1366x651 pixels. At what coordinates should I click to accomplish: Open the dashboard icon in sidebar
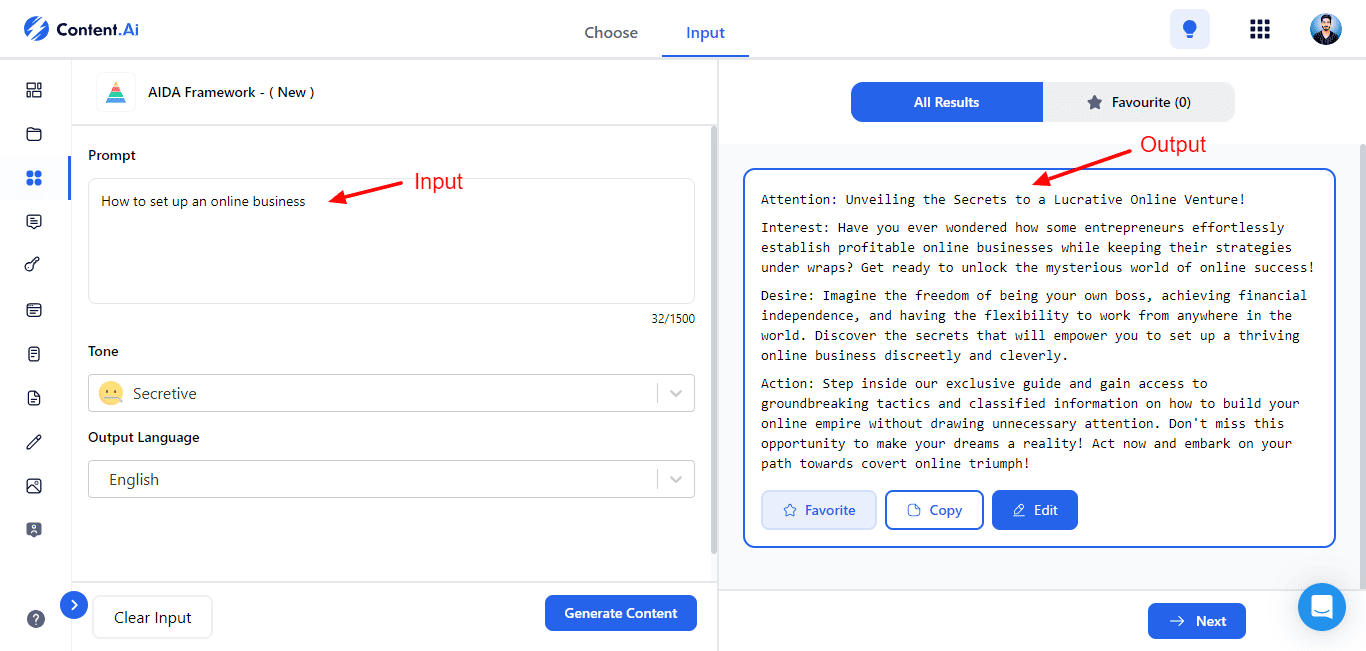[34, 90]
